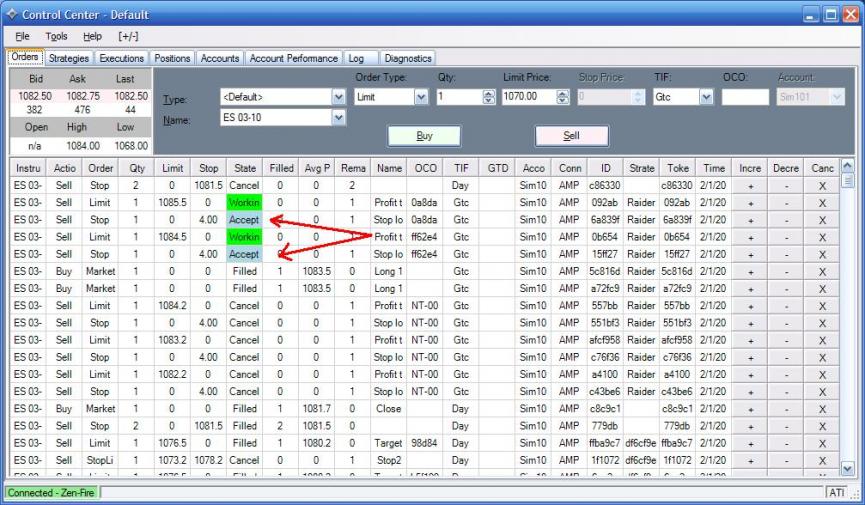The height and width of the screenshot is (505, 865).
Task: Click the Qty stepper arrows
Action: click(x=489, y=97)
